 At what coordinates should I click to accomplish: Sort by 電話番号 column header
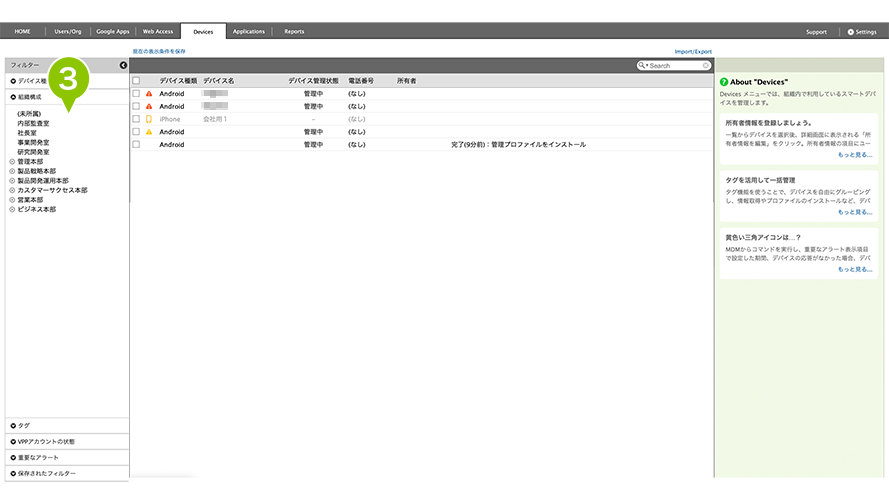[361, 81]
